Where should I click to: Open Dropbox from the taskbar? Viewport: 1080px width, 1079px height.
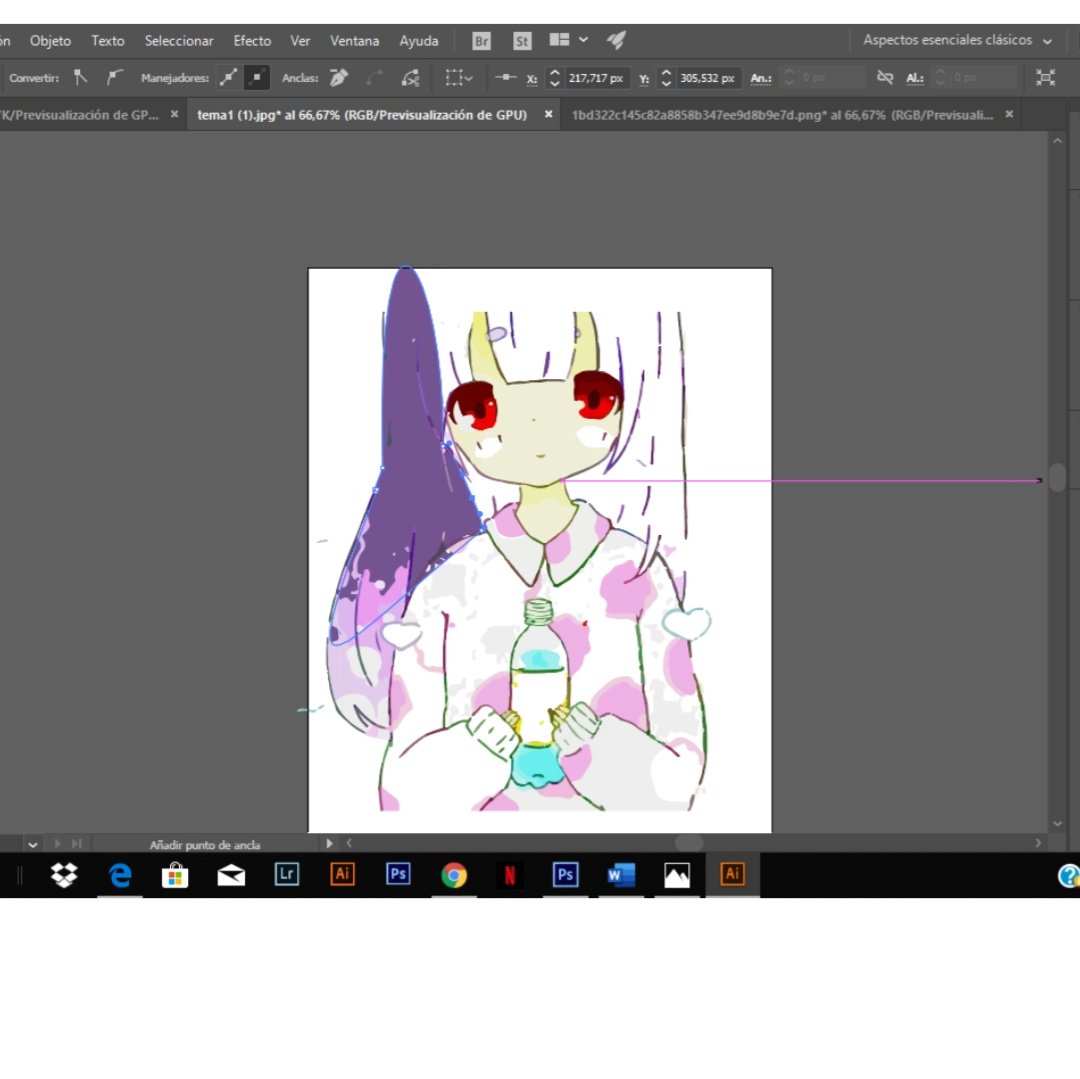click(64, 875)
